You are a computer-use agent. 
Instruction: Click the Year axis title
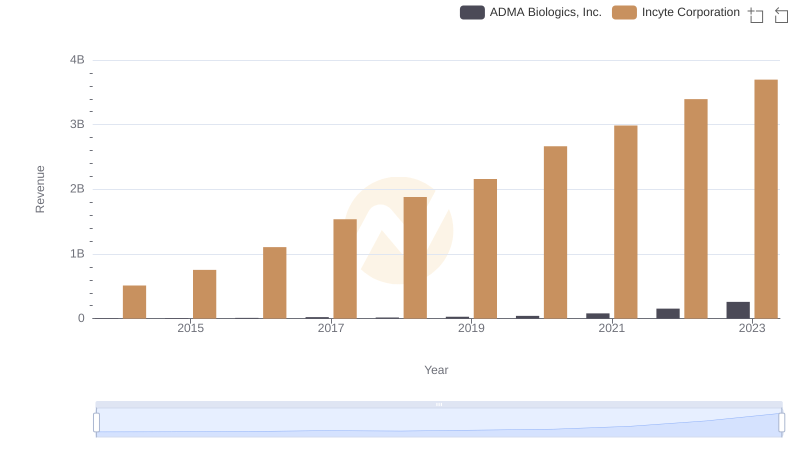436,370
